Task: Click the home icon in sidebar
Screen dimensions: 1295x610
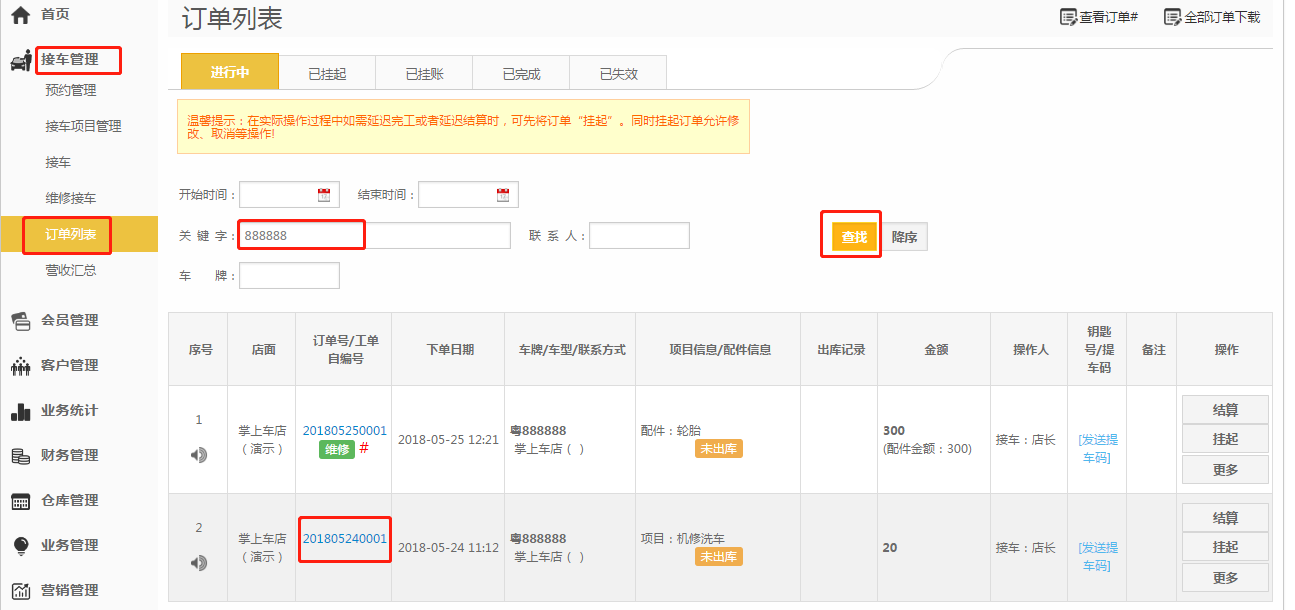Action: (20, 16)
